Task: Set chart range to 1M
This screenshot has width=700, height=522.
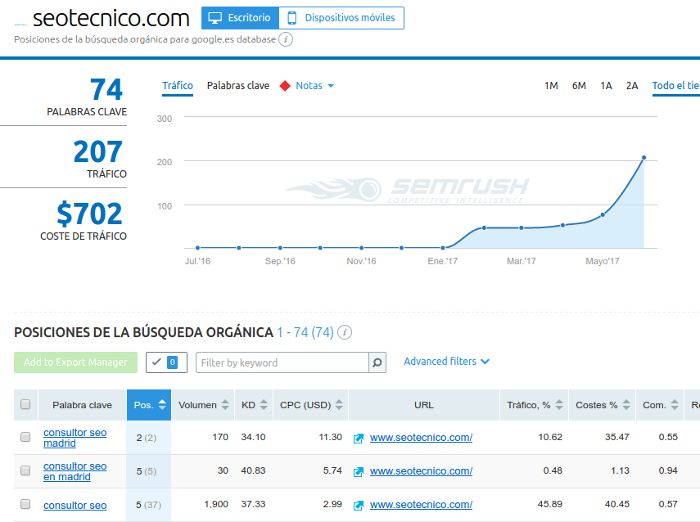Action: tap(551, 86)
